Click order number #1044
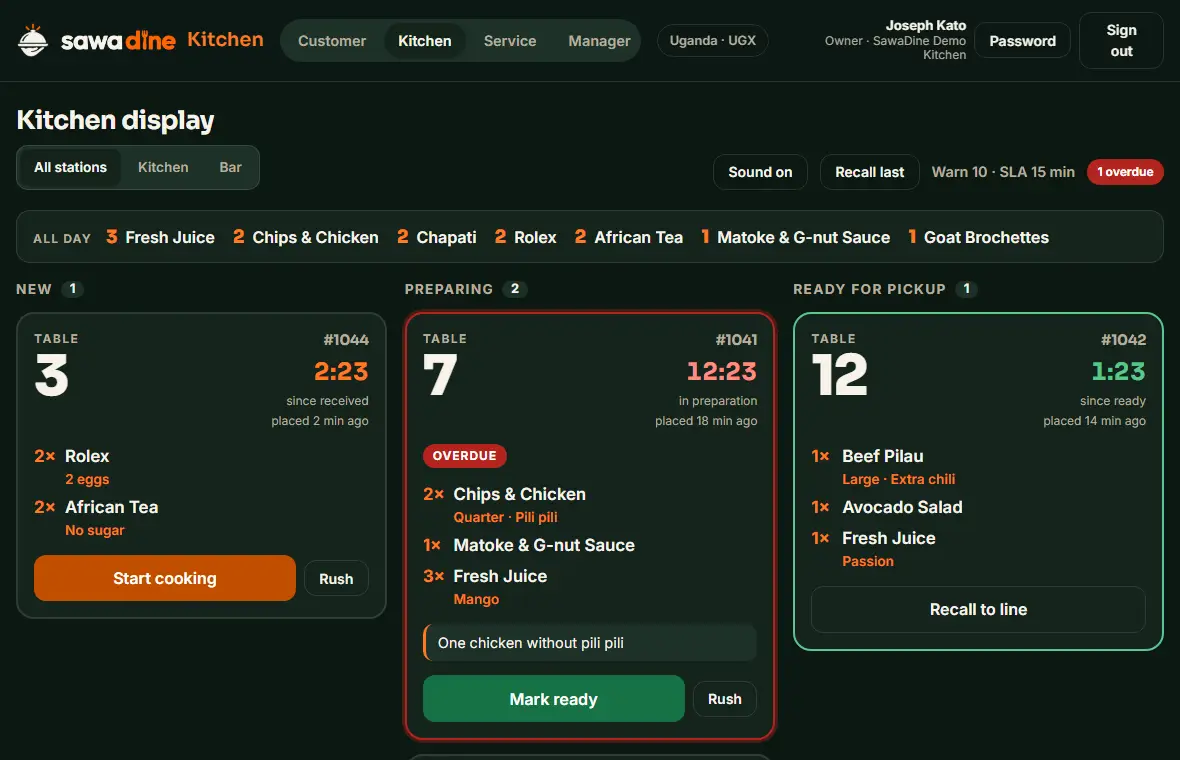This screenshot has height=760, width=1180. point(346,340)
